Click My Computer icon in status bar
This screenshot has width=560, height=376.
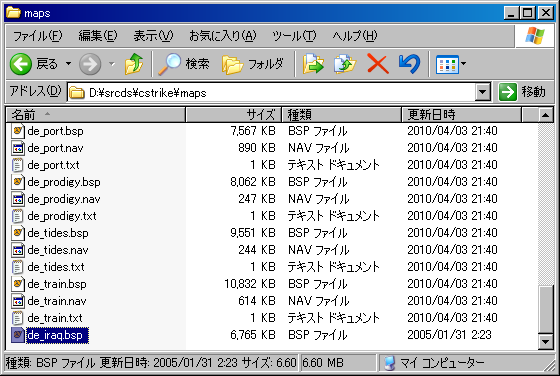390,363
